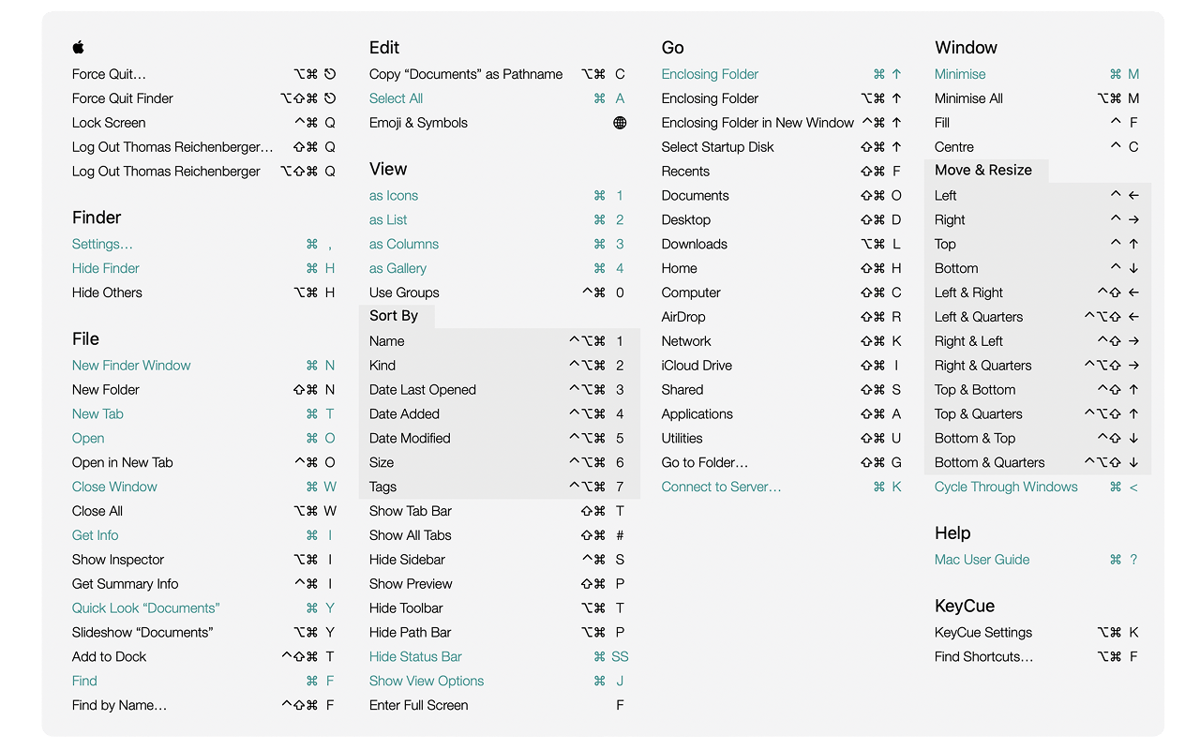Click Cycle Through Windows entry
Viewport: 1200px width, 750px height.
tap(1006, 487)
